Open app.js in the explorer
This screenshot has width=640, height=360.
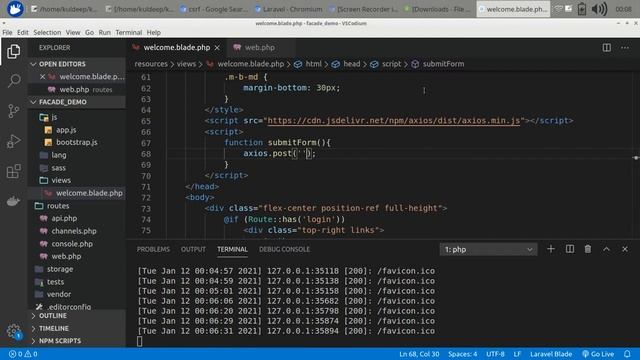[66, 130]
